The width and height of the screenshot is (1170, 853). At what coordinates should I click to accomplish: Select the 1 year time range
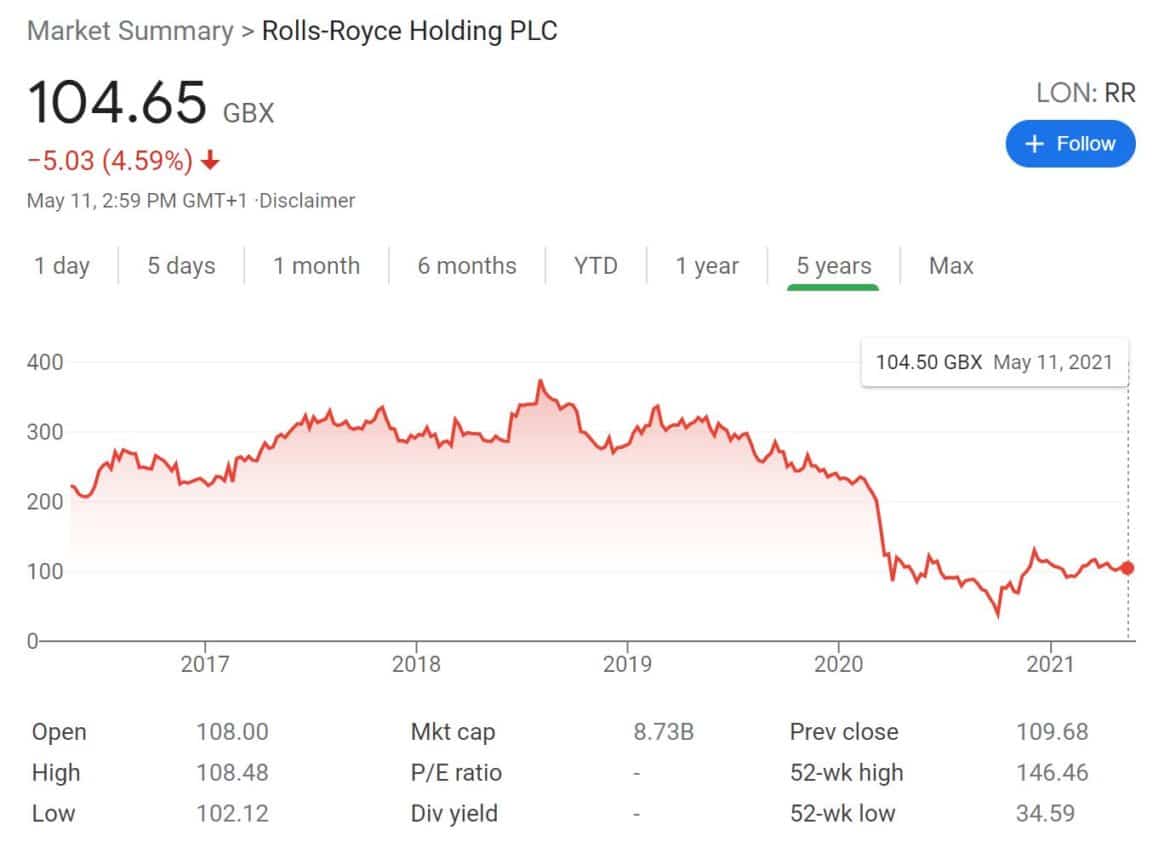click(x=707, y=266)
